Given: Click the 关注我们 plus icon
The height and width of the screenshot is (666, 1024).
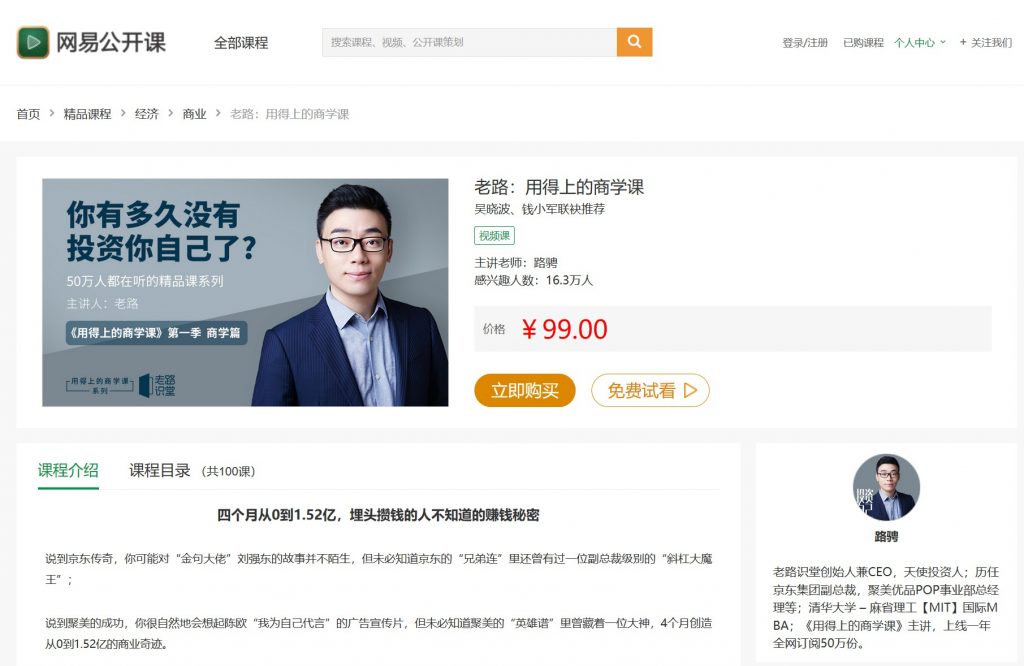Looking at the screenshot, I should (x=963, y=43).
